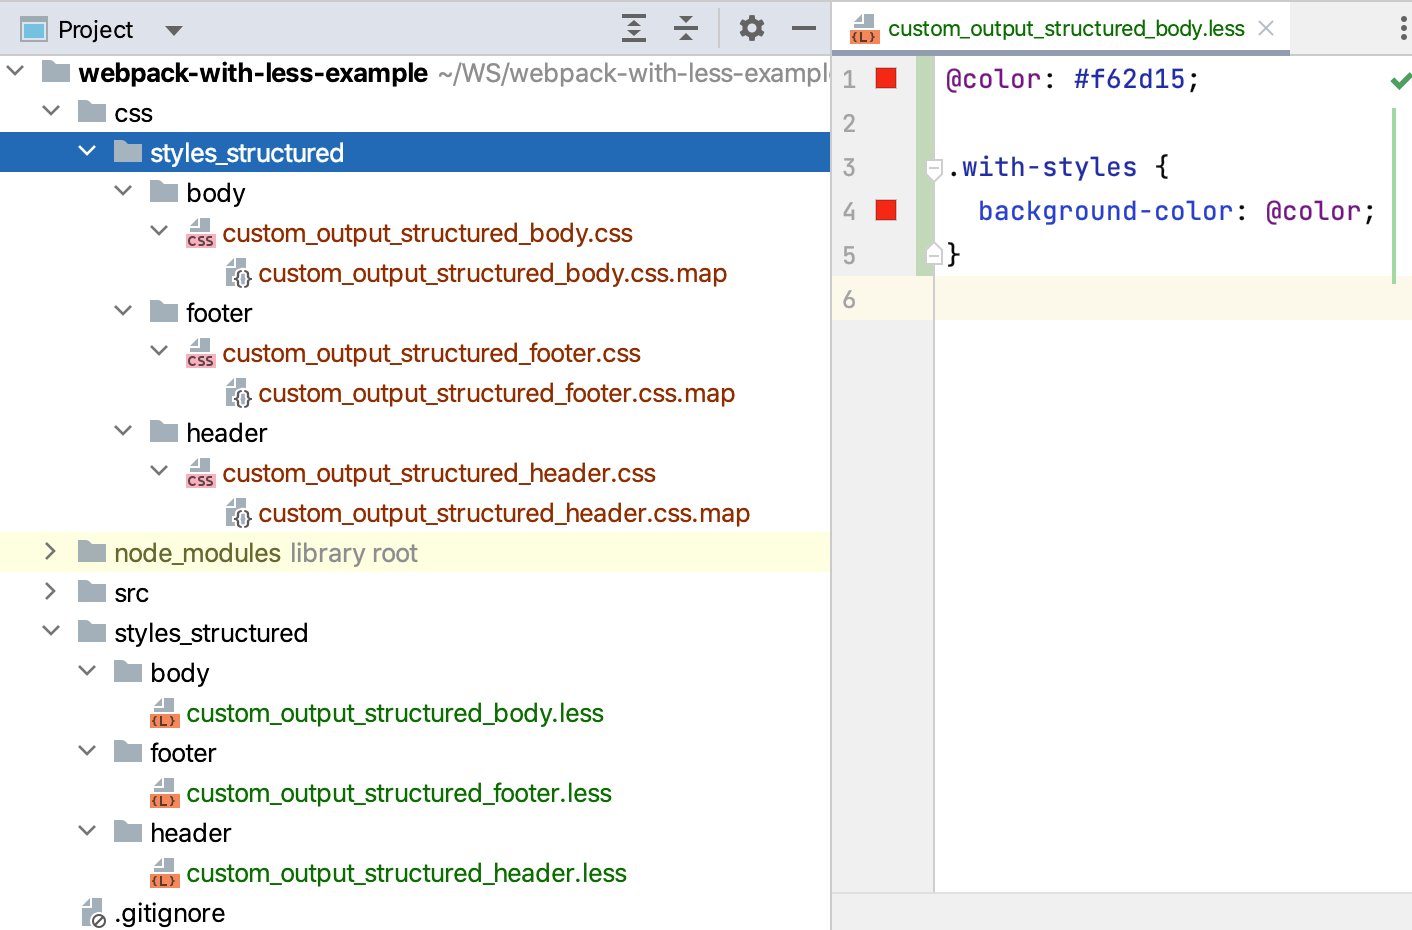Screen dimensions: 1412x930
Task: Open the Project panel settings gear
Action: (751, 28)
